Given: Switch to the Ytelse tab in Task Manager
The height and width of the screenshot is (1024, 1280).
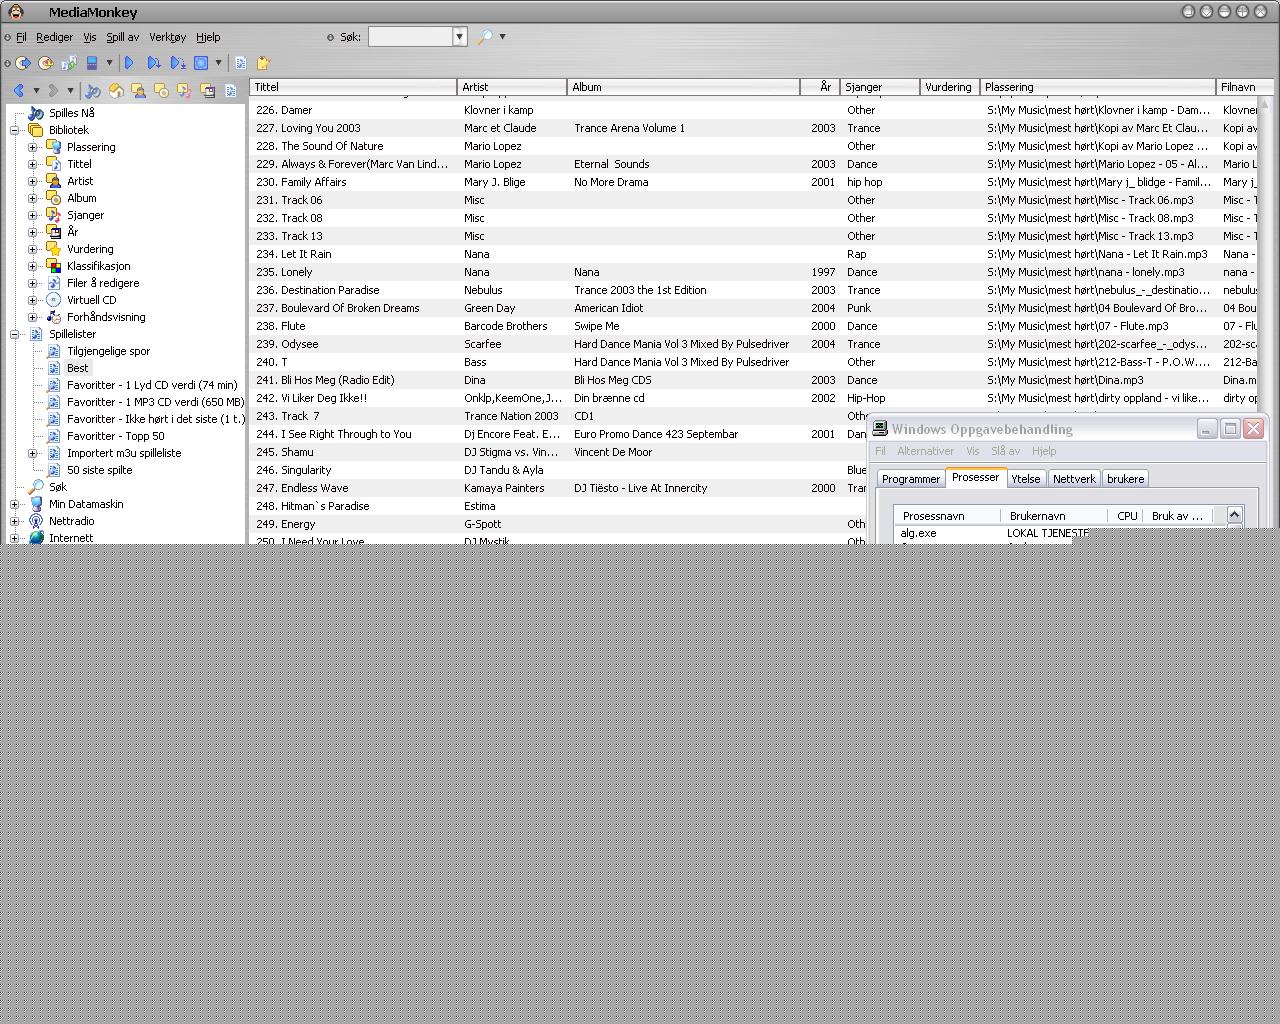Looking at the screenshot, I should (x=1025, y=479).
